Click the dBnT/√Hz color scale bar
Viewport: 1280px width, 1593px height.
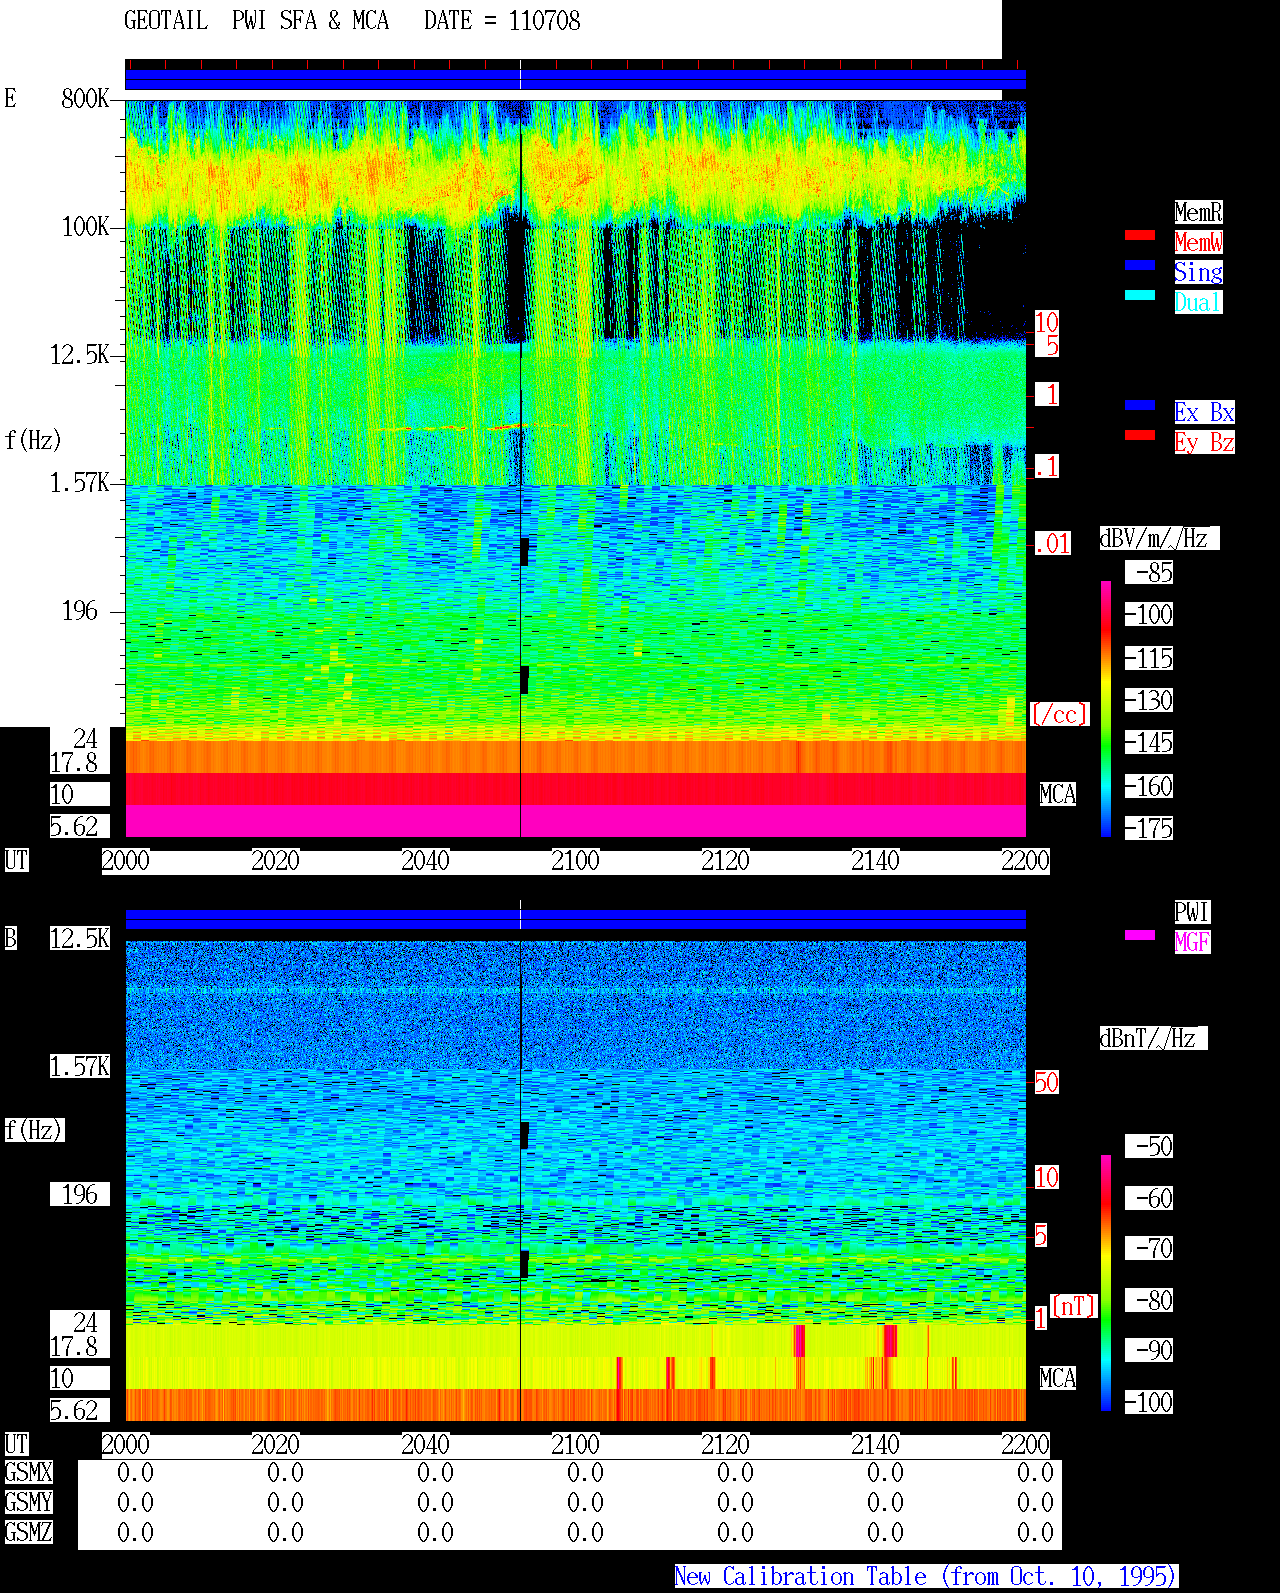(1106, 1283)
